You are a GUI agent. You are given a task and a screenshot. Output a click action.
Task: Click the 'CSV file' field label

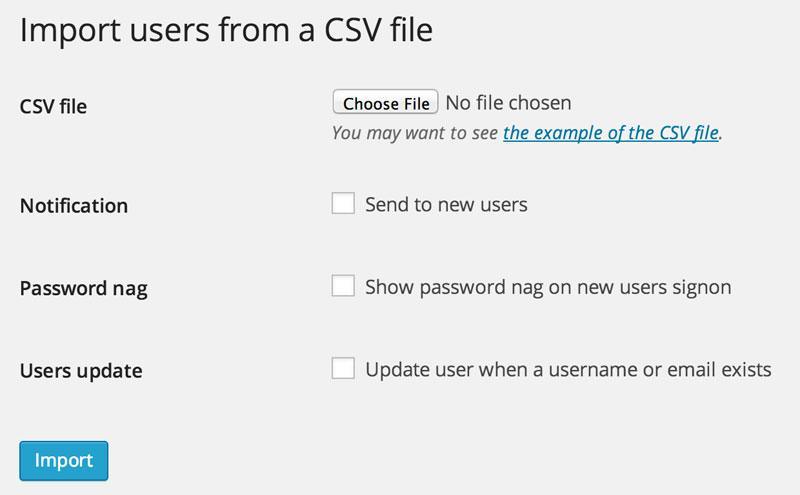tap(53, 107)
